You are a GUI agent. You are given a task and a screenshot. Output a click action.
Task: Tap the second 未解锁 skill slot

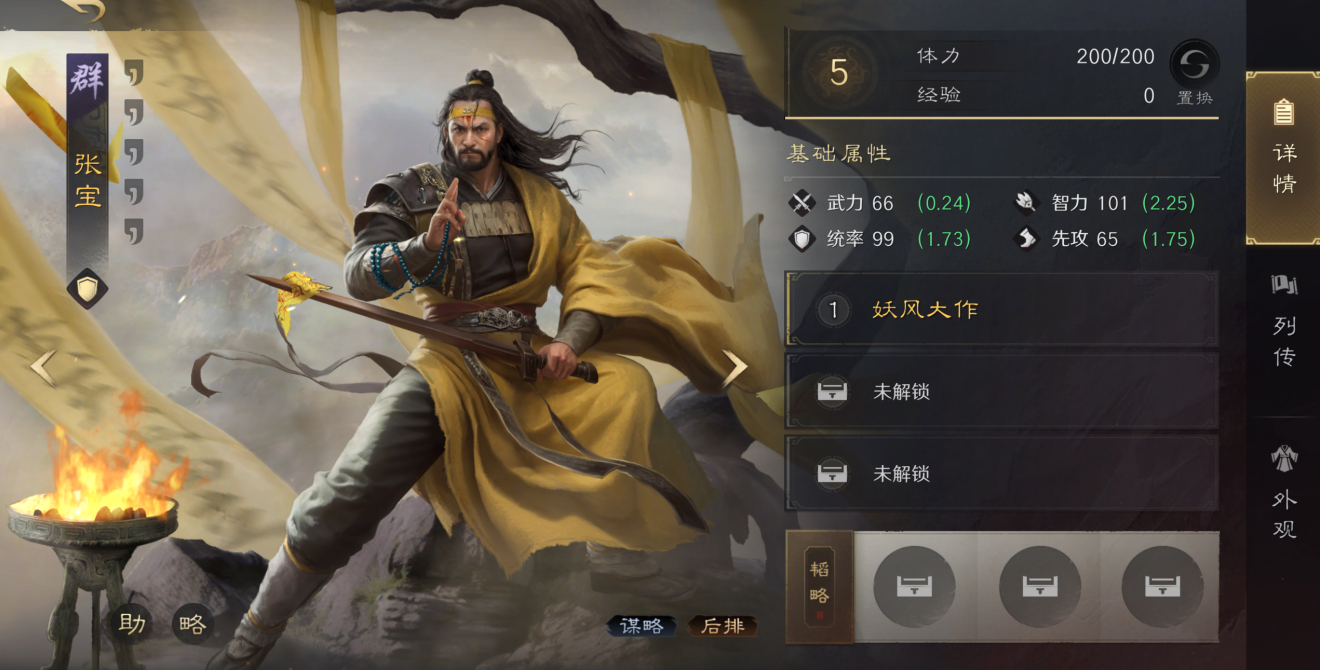pyautogui.click(x=1003, y=473)
